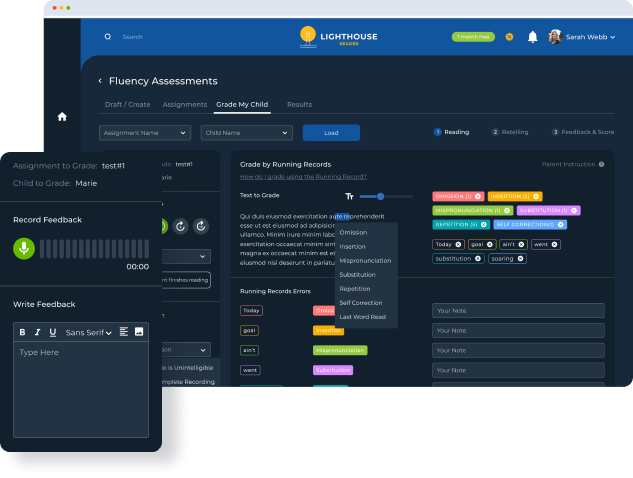Remove the OMISSION (1) tag

tap(478, 196)
